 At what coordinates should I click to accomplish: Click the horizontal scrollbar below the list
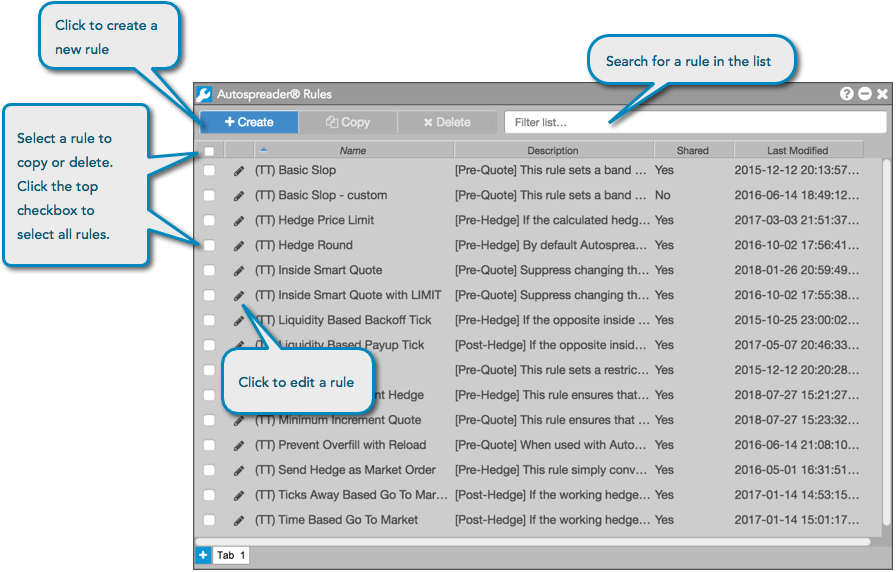(x=533, y=541)
